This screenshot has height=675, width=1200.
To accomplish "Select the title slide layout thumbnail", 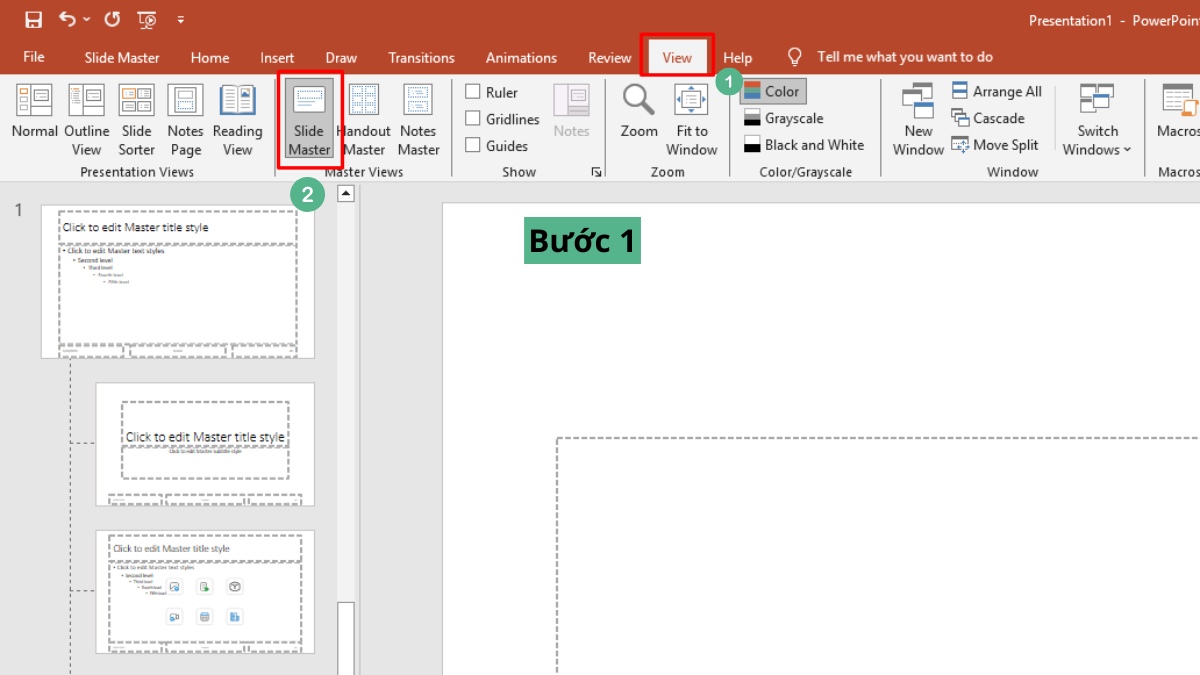I will (205, 443).
